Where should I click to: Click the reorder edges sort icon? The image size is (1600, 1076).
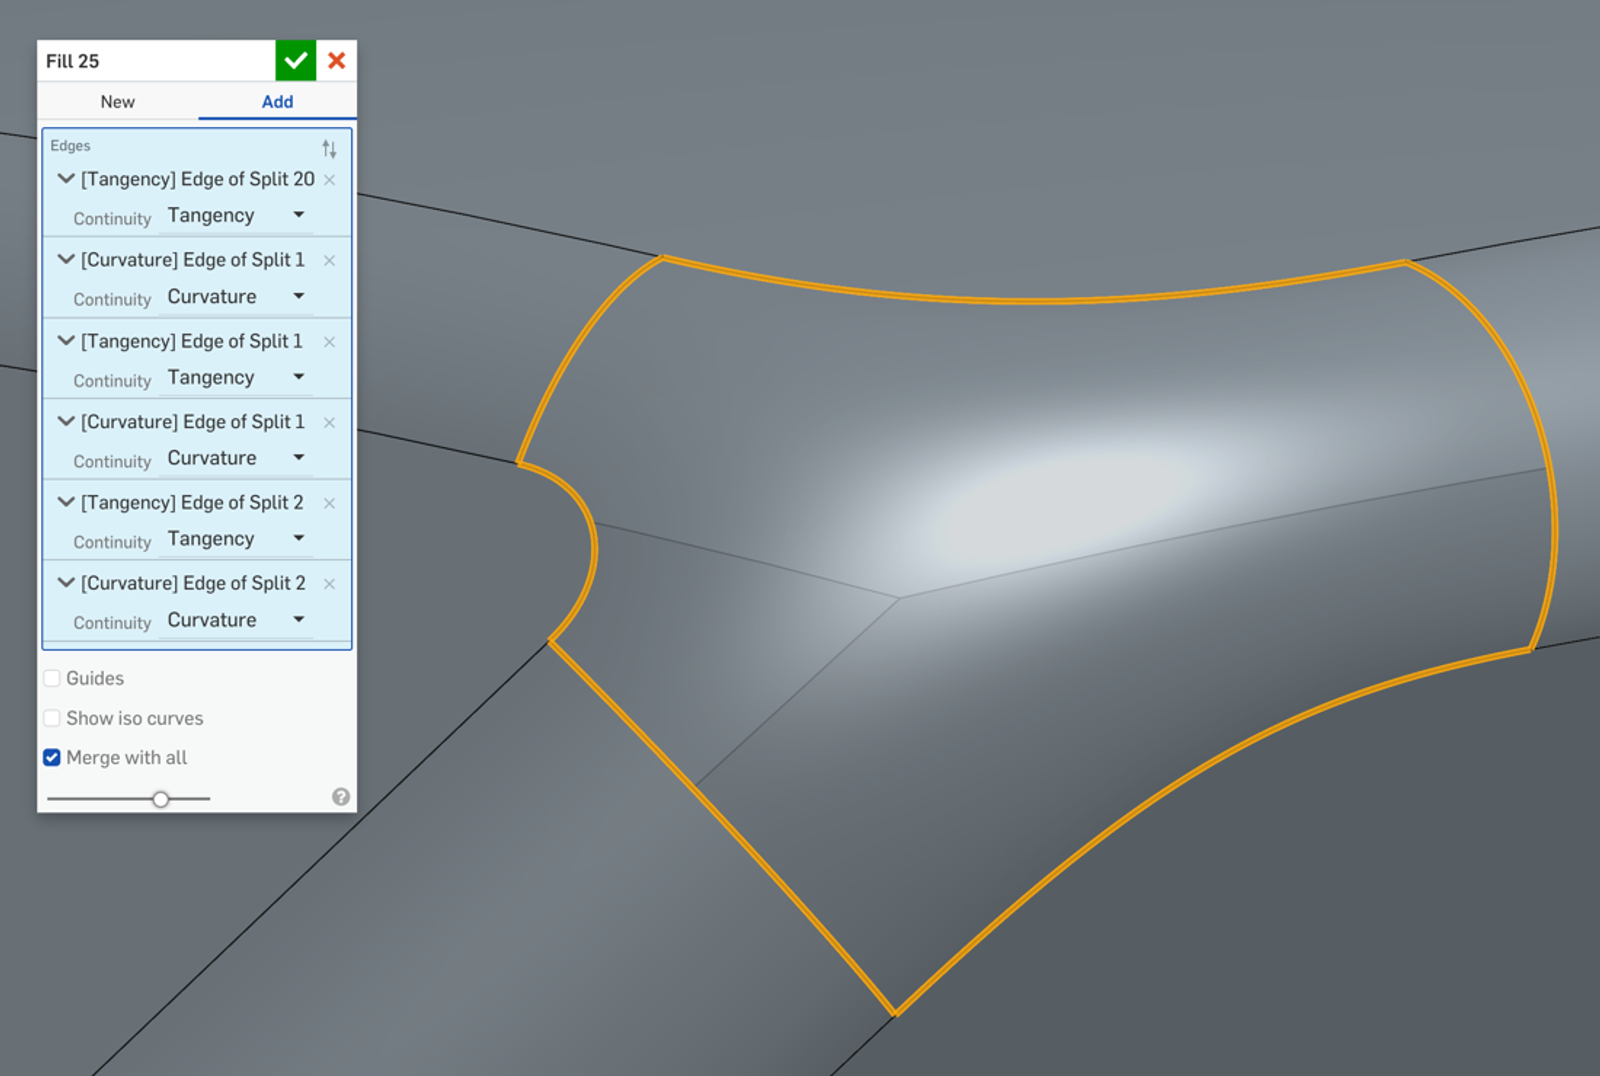[329, 148]
